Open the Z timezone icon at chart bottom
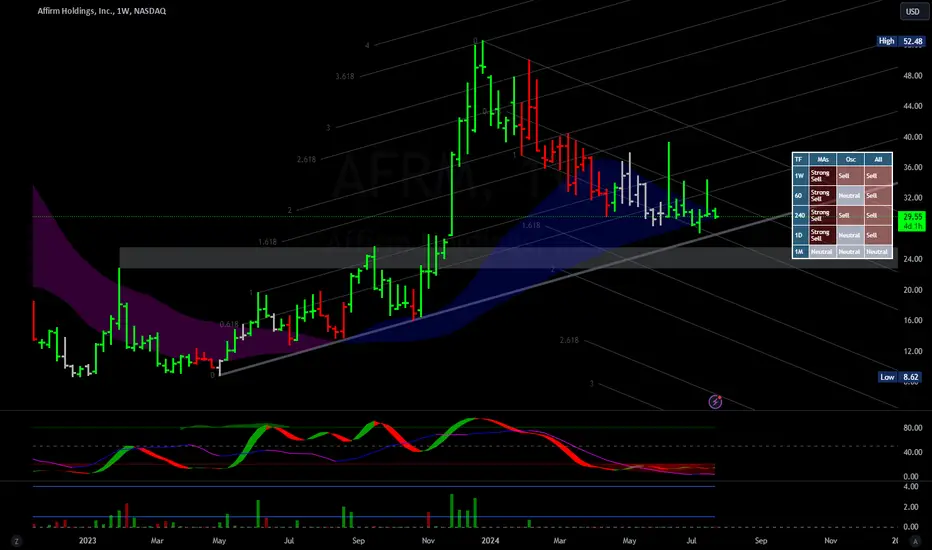The image size is (932, 550). coord(16,541)
